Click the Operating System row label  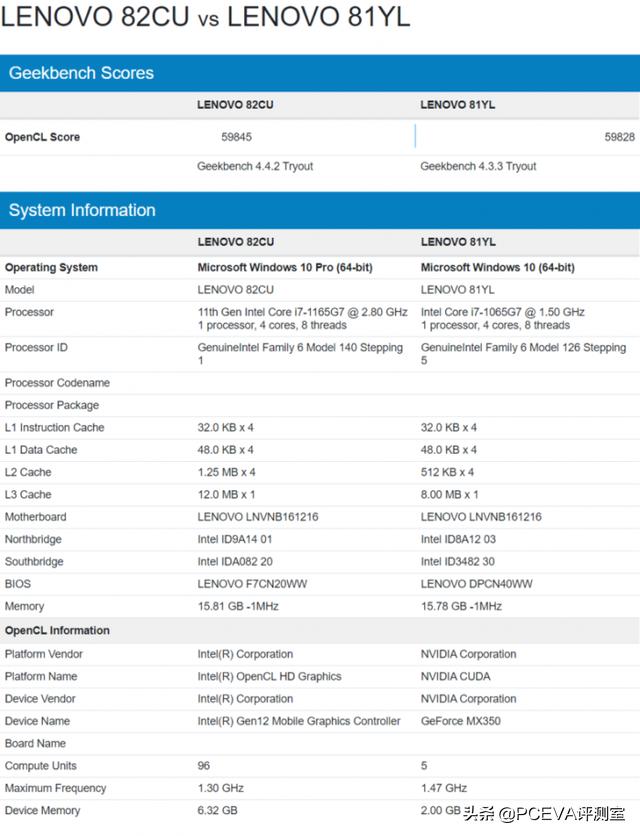51,268
